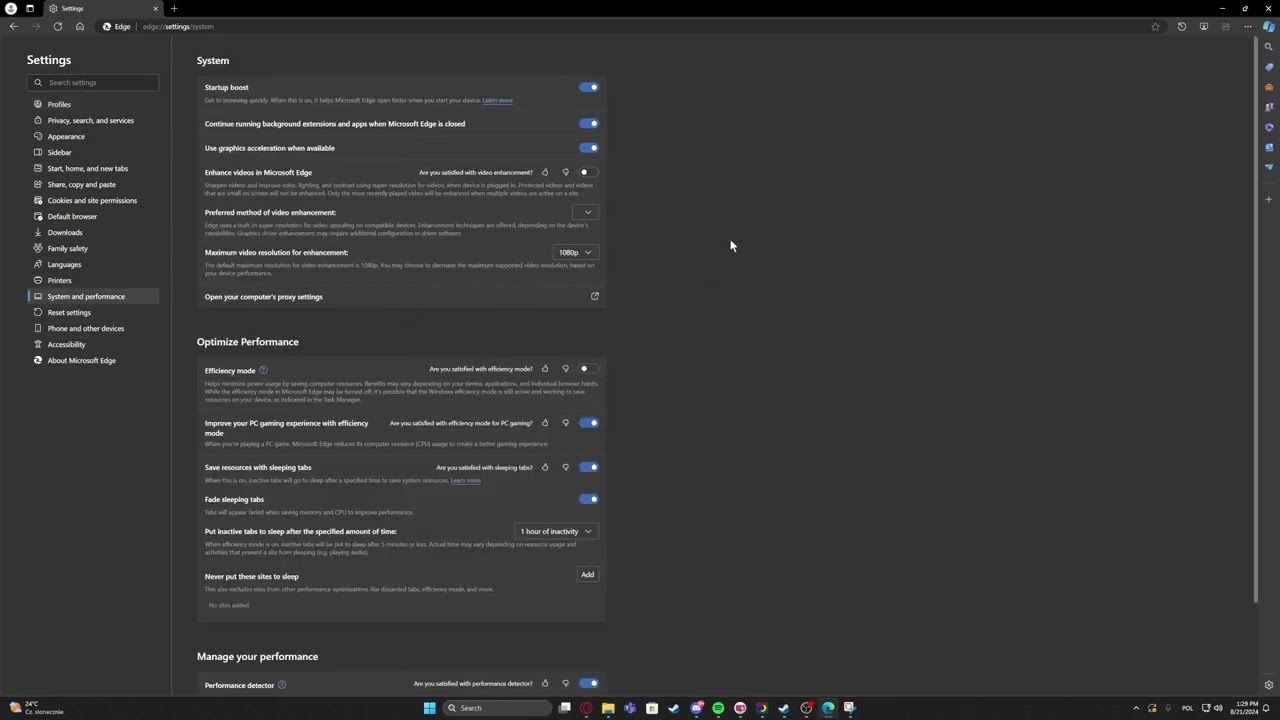This screenshot has height=720, width=1280.
Task: Open Profiles settings section
Action: 93,104
